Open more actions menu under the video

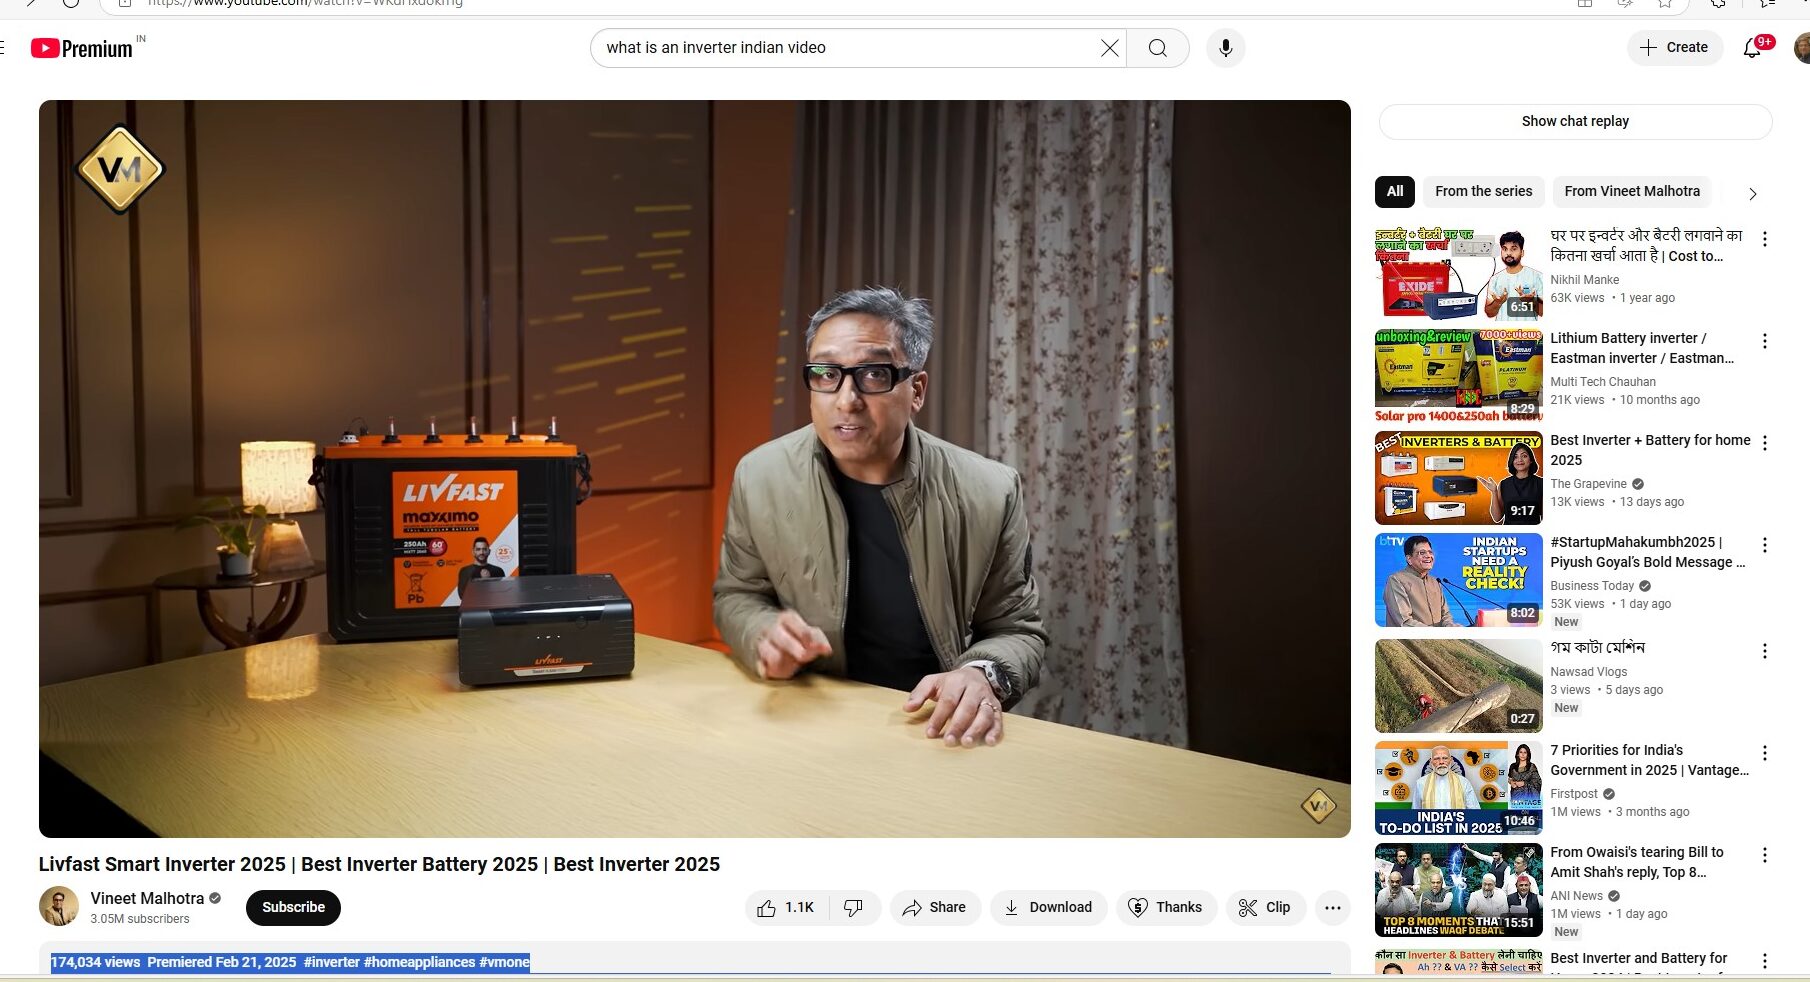click(1332, 907)
